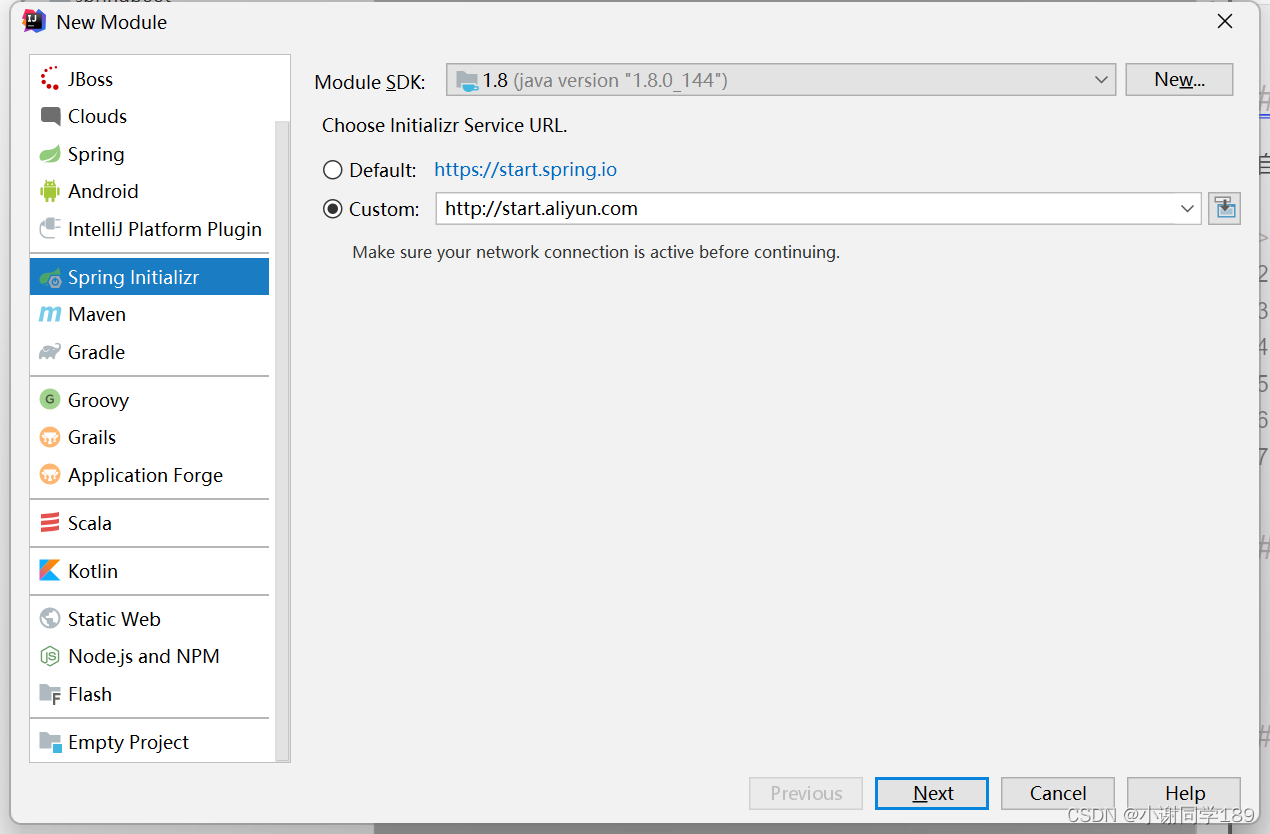Click the New... SDK button
Image resolution: width=1270 pixels, height=834 pixels.
click(x=1179, y=80)
